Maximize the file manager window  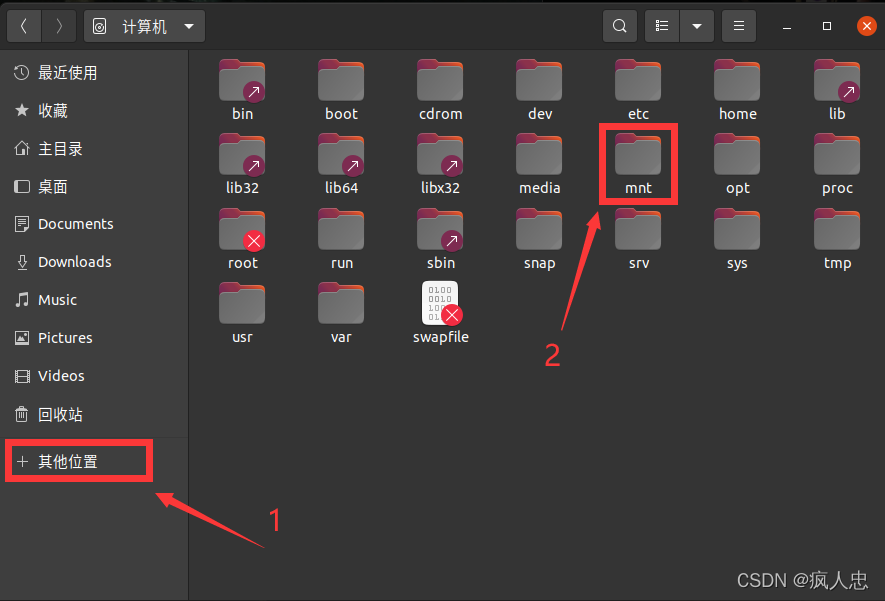click(x=827, y=26)
